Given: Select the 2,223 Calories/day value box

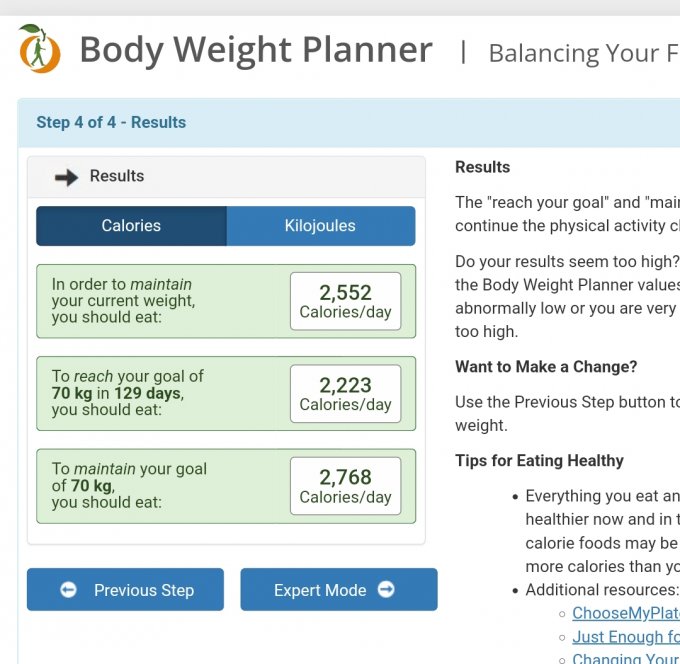Looking at the screenshot, I should click(345, 394).
